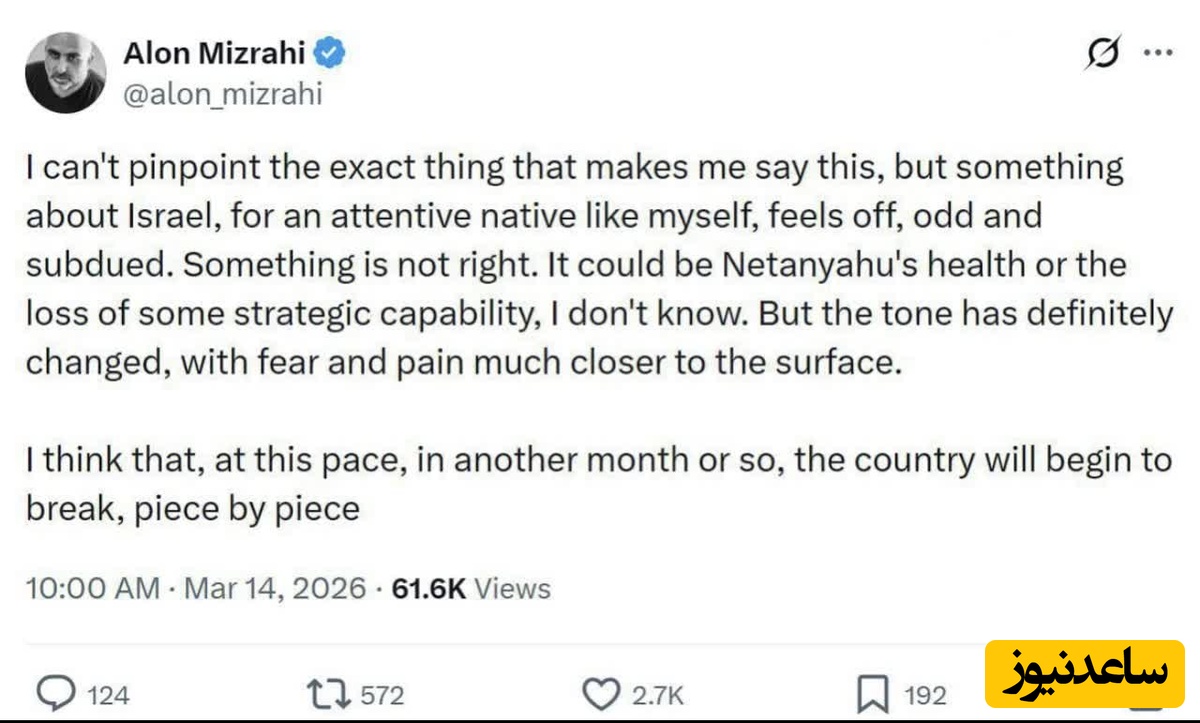This screenshot has width=1200, height=723.
Task: Click the 10:00 AM · Mar 14, 2026 timestamp
Action: (x=195, y=588)
